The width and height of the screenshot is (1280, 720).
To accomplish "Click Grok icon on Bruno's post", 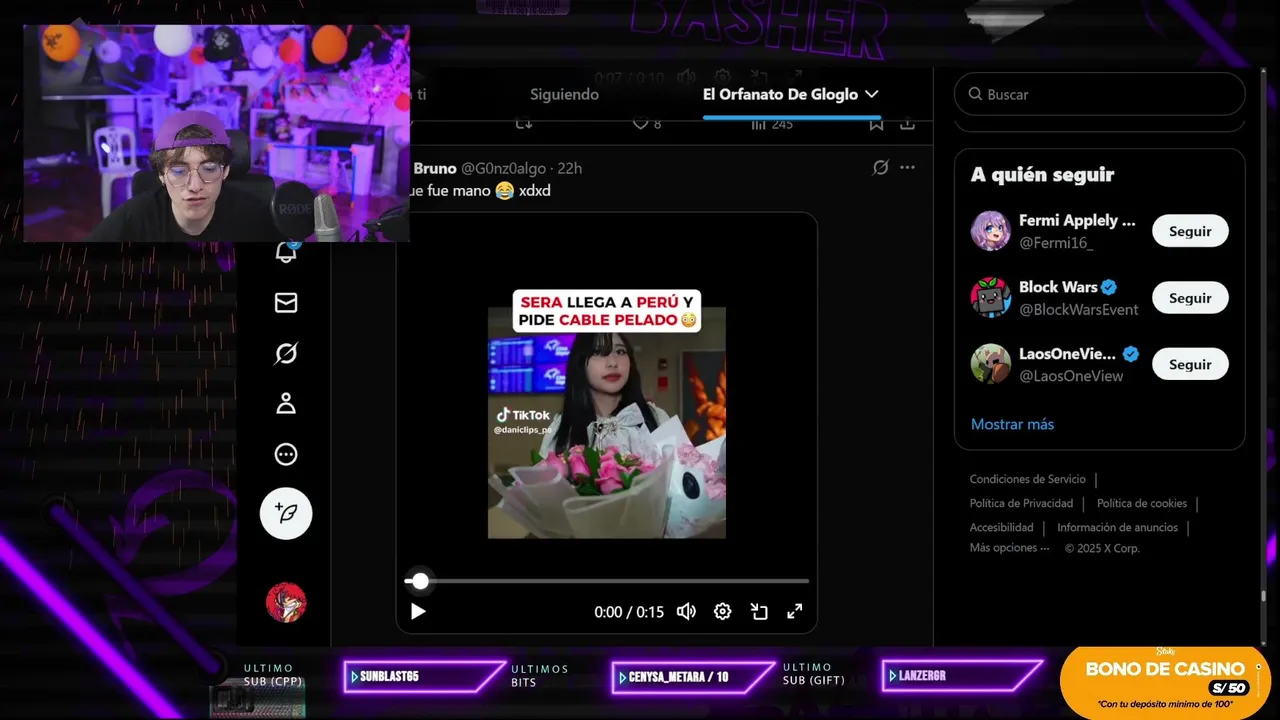I will pyautogui.click(x=880, y=168).
